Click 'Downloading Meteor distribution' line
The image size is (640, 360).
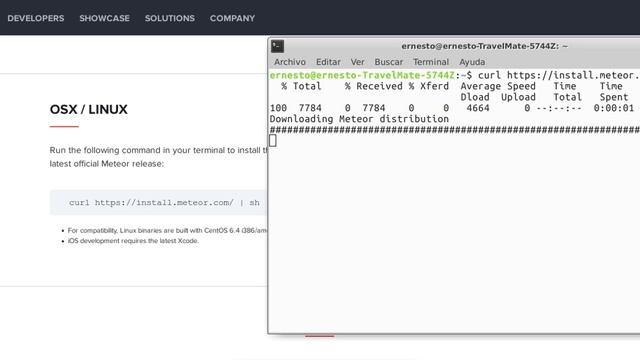coord(359,119)
